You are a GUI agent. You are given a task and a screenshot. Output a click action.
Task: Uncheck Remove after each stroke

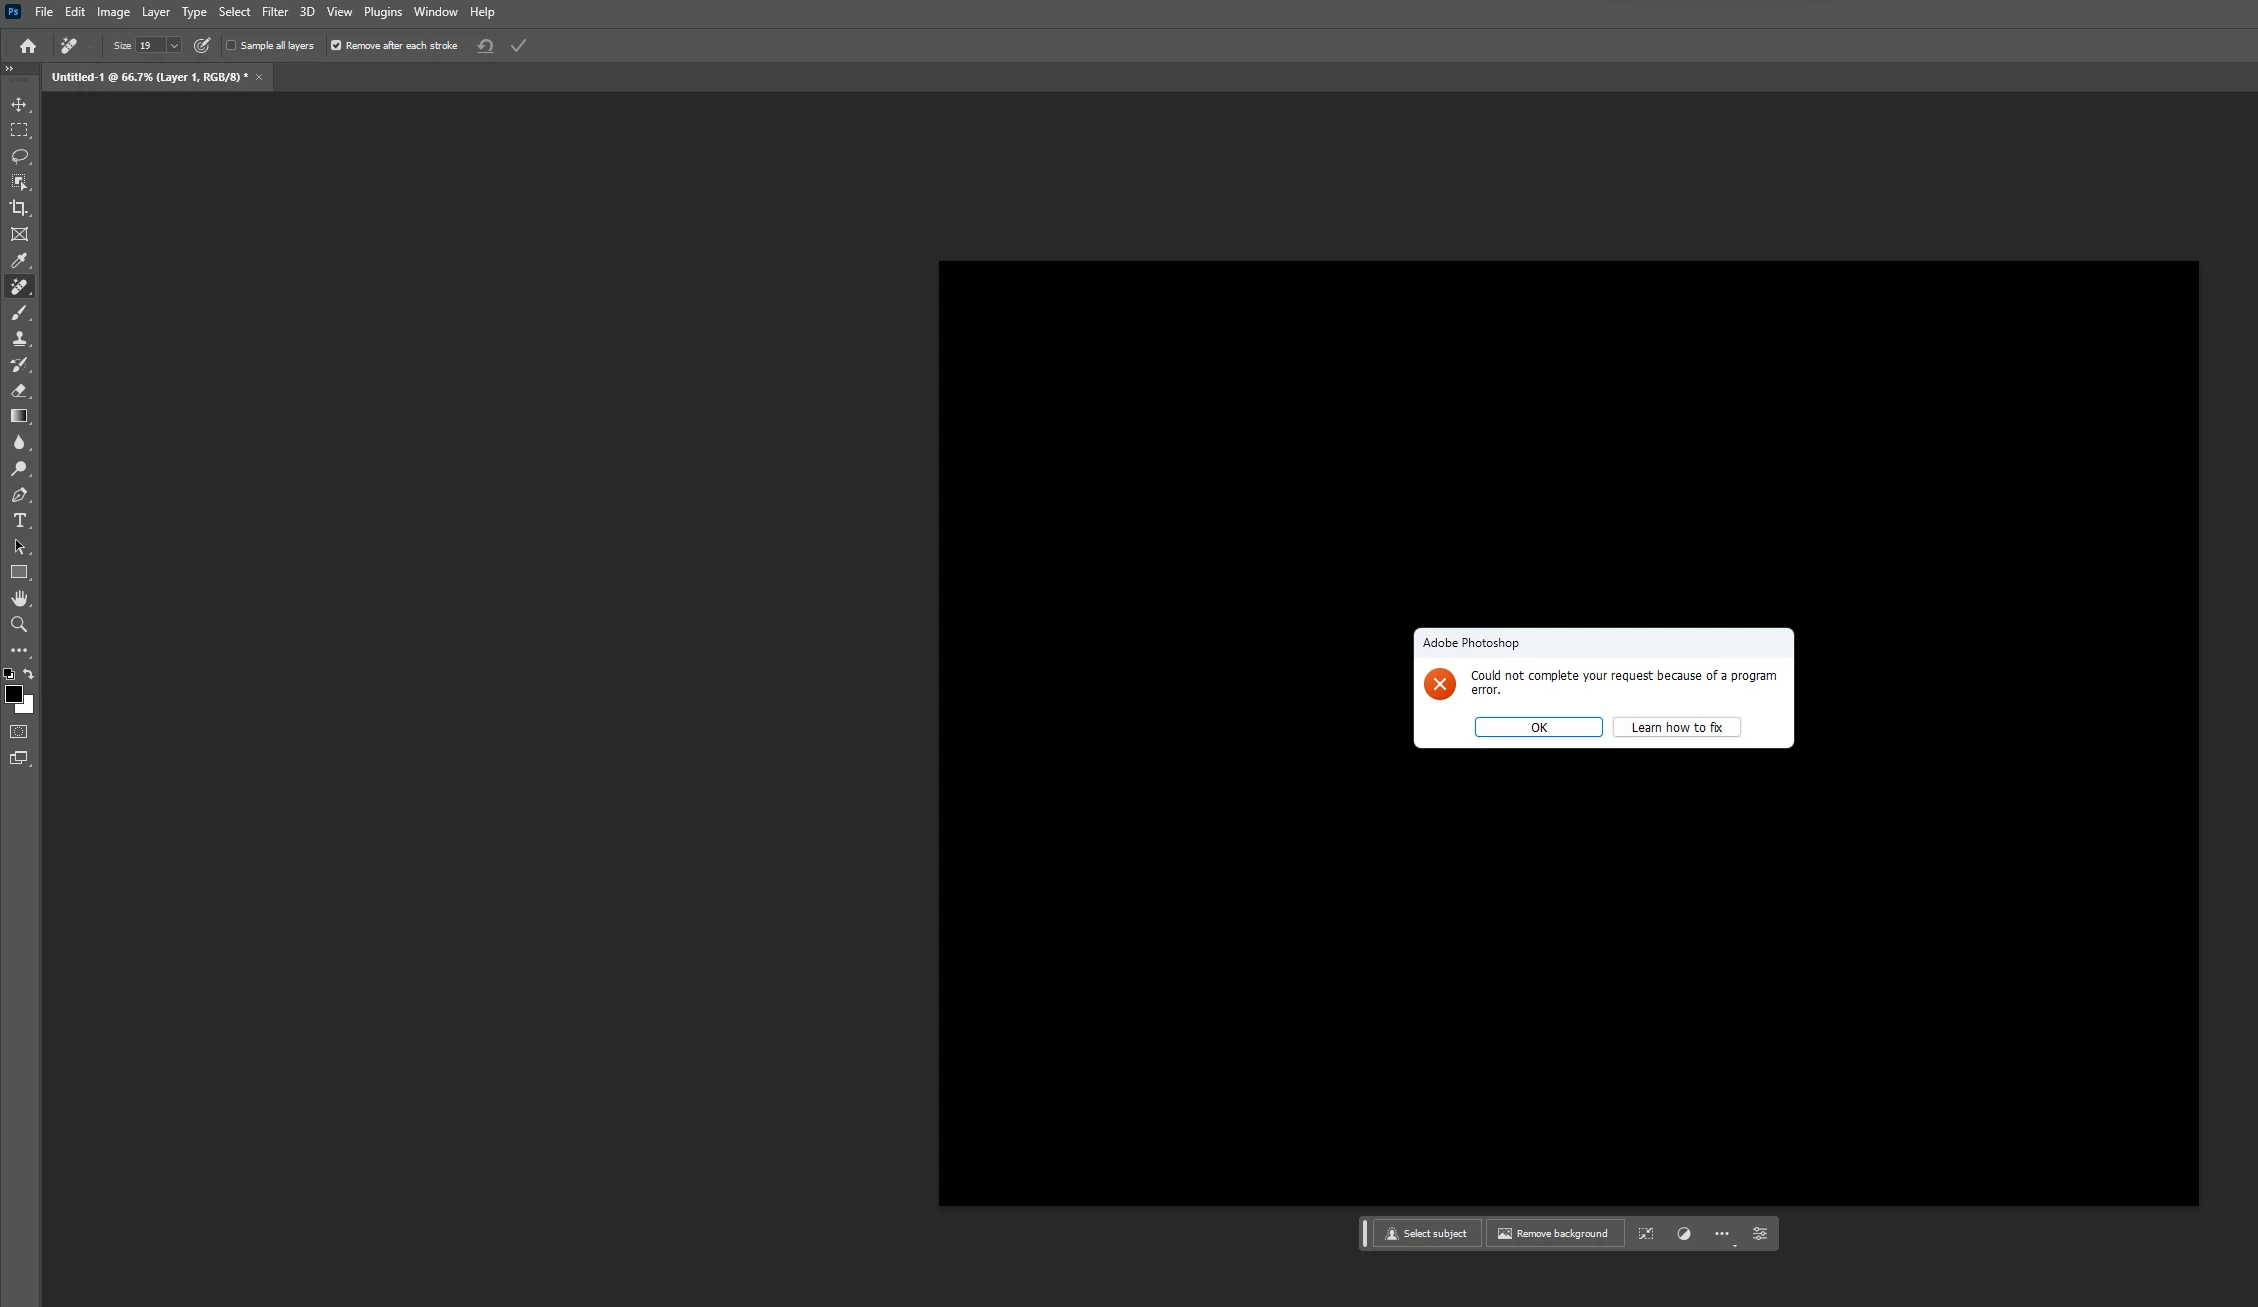tap(337, 46)
